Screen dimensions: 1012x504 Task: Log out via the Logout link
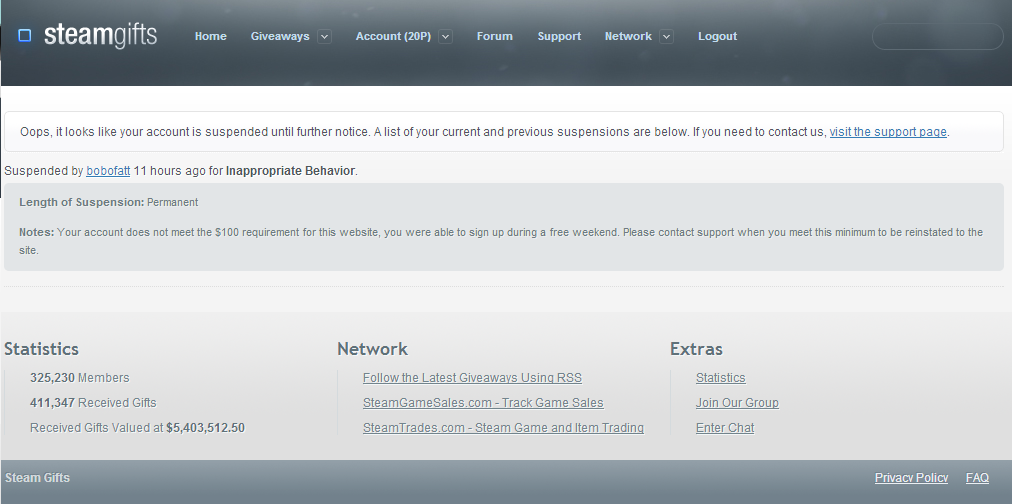point(717,37)
